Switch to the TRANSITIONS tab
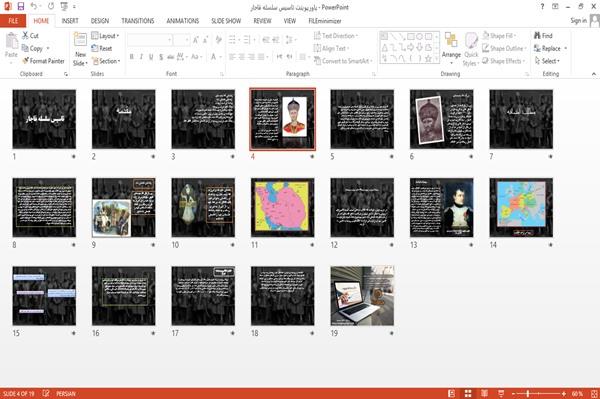The height and width of the screenshot is (399, 600). pyautogui.click(x=138, y=21)
